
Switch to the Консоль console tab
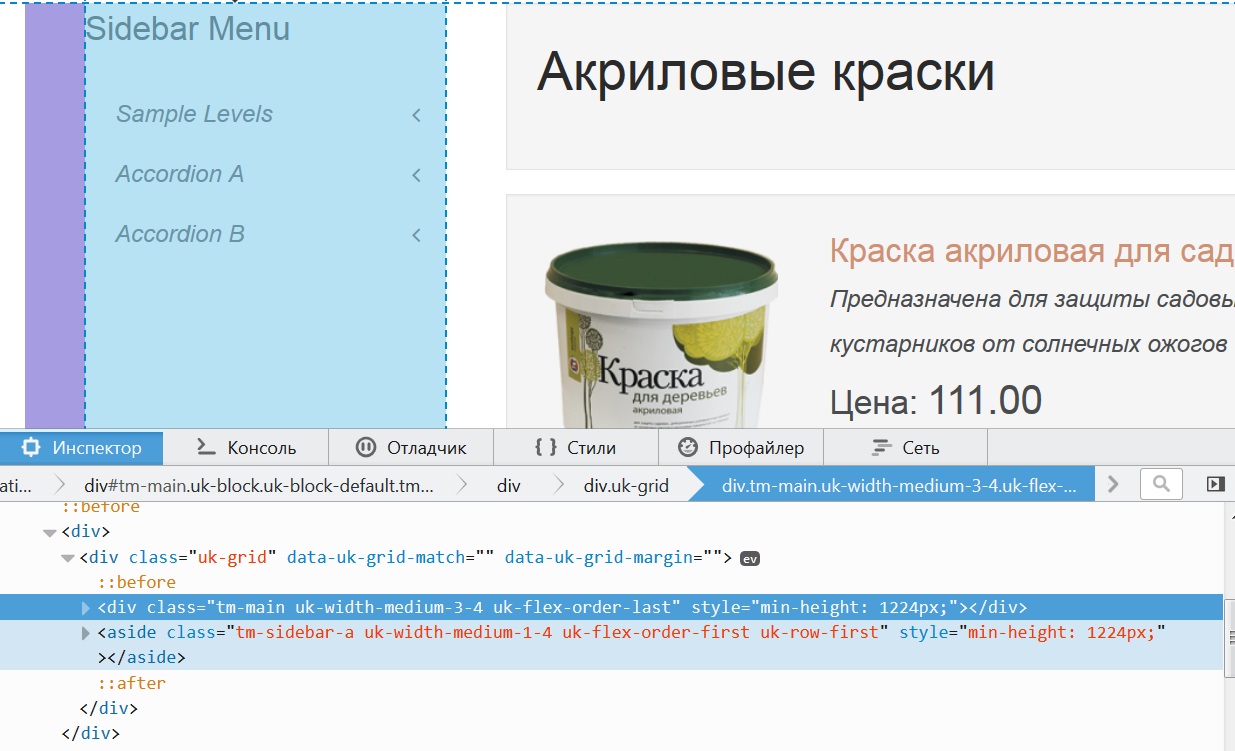(246, 448)
